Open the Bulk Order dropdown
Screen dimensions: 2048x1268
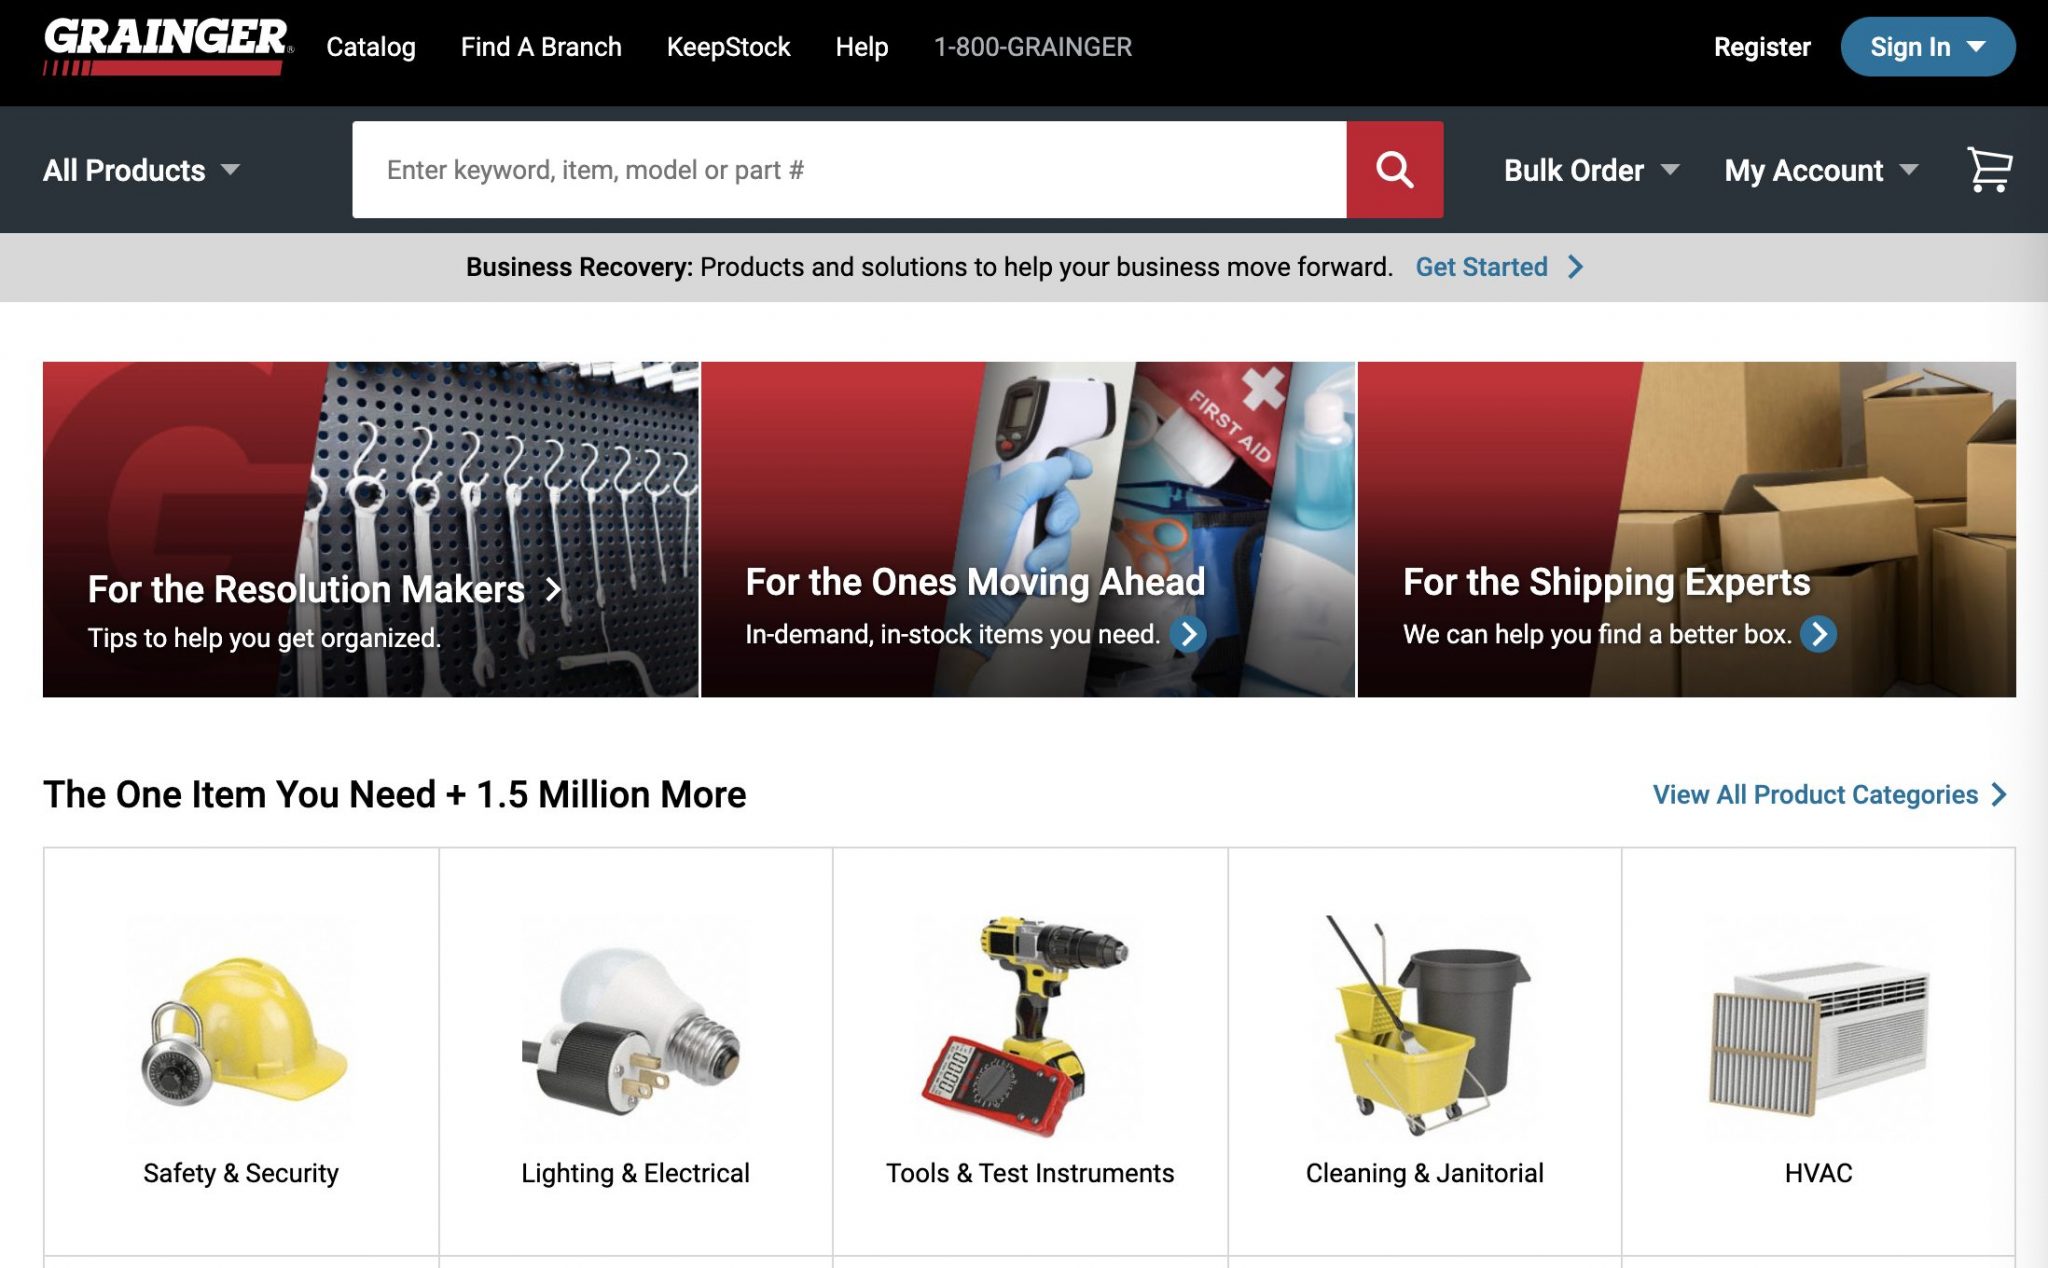point(1591,170)
